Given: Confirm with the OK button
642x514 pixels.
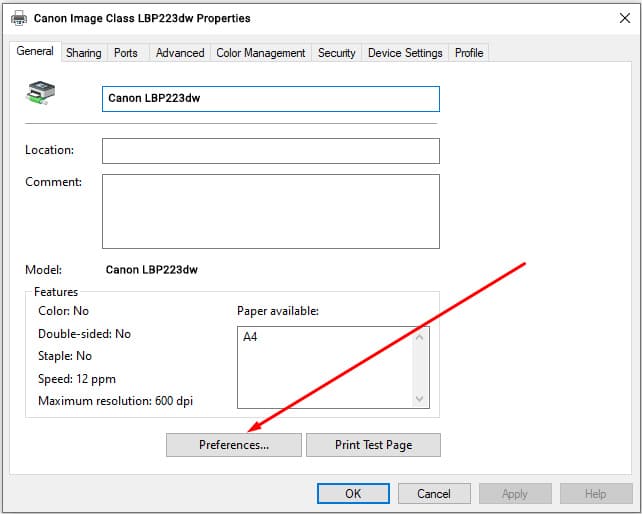Looking at the screenshot, I should (353, 494).
